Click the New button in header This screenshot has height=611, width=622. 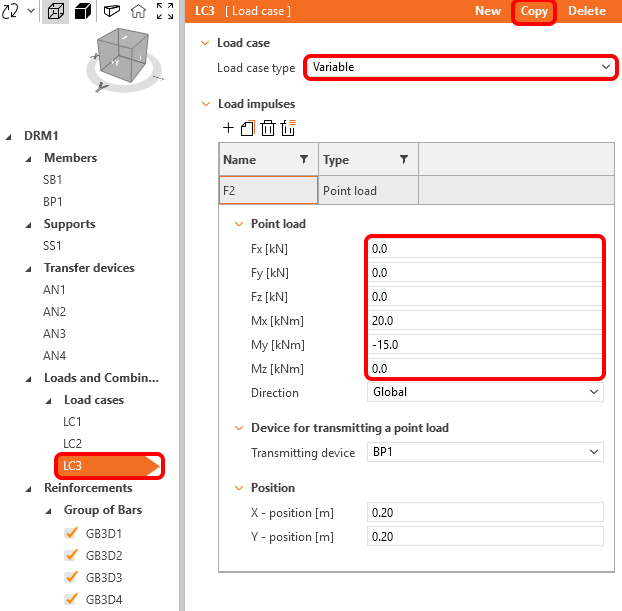click(488, 11)
